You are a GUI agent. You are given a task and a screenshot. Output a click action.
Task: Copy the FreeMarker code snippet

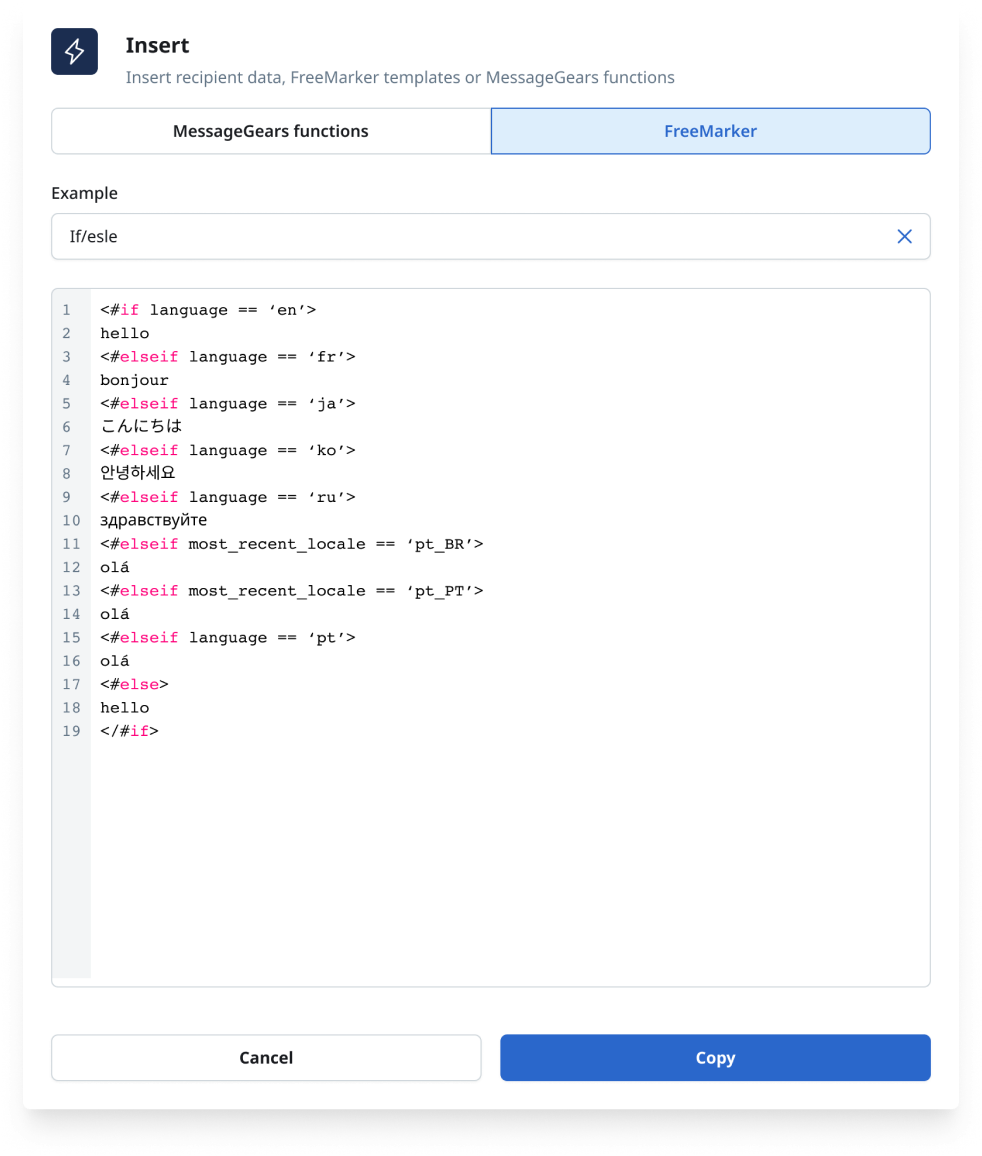(x=715, y=1057)
